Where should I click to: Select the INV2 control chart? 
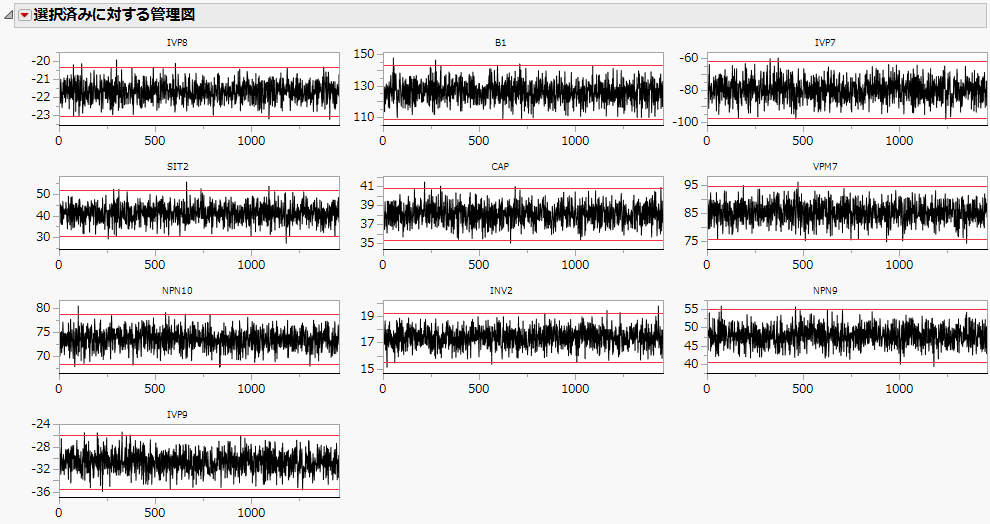523,336
